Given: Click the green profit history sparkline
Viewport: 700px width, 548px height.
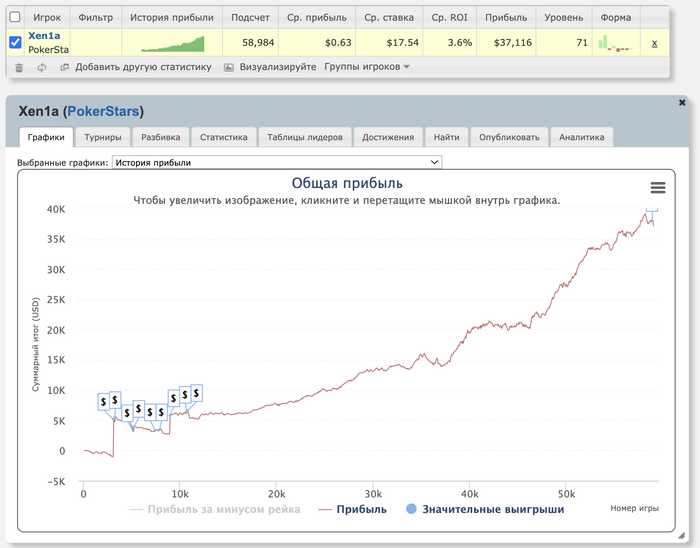Looking at the screenshot, I should (x=172, y=44).
